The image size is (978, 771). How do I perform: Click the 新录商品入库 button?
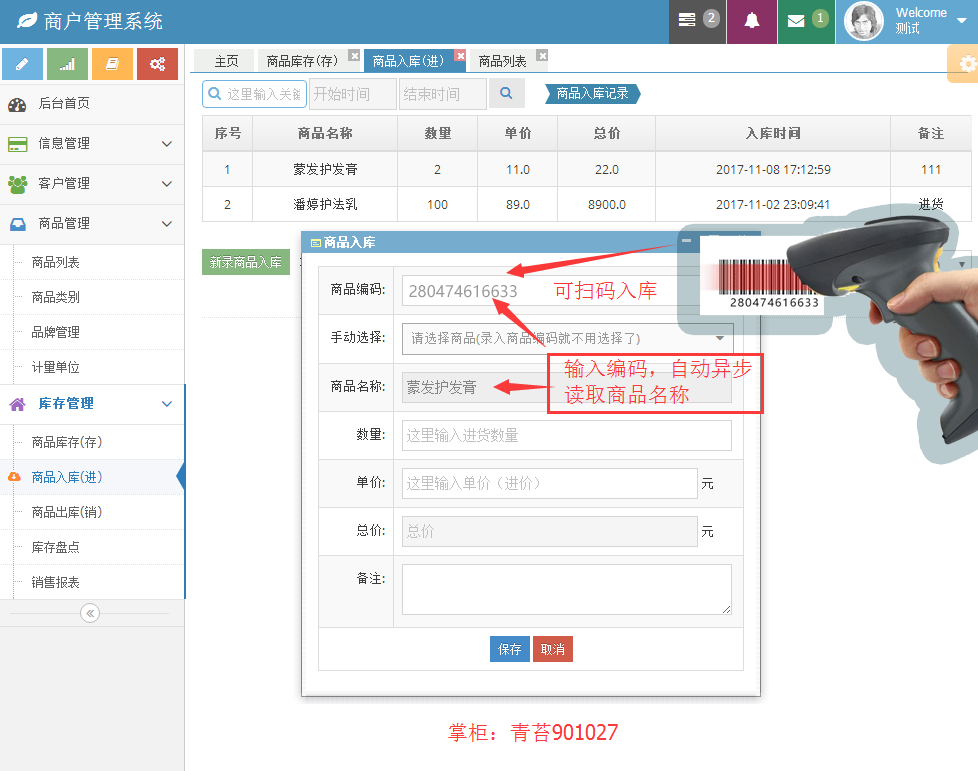click(246, 262)
